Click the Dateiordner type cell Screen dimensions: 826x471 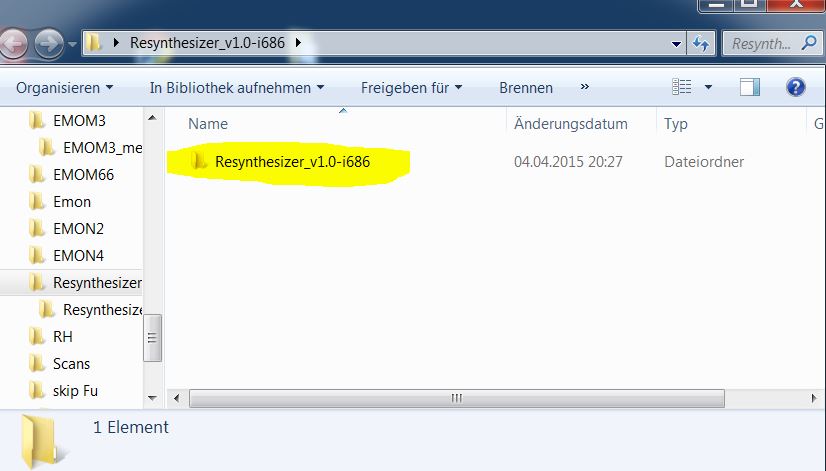(x=704, y=162)
